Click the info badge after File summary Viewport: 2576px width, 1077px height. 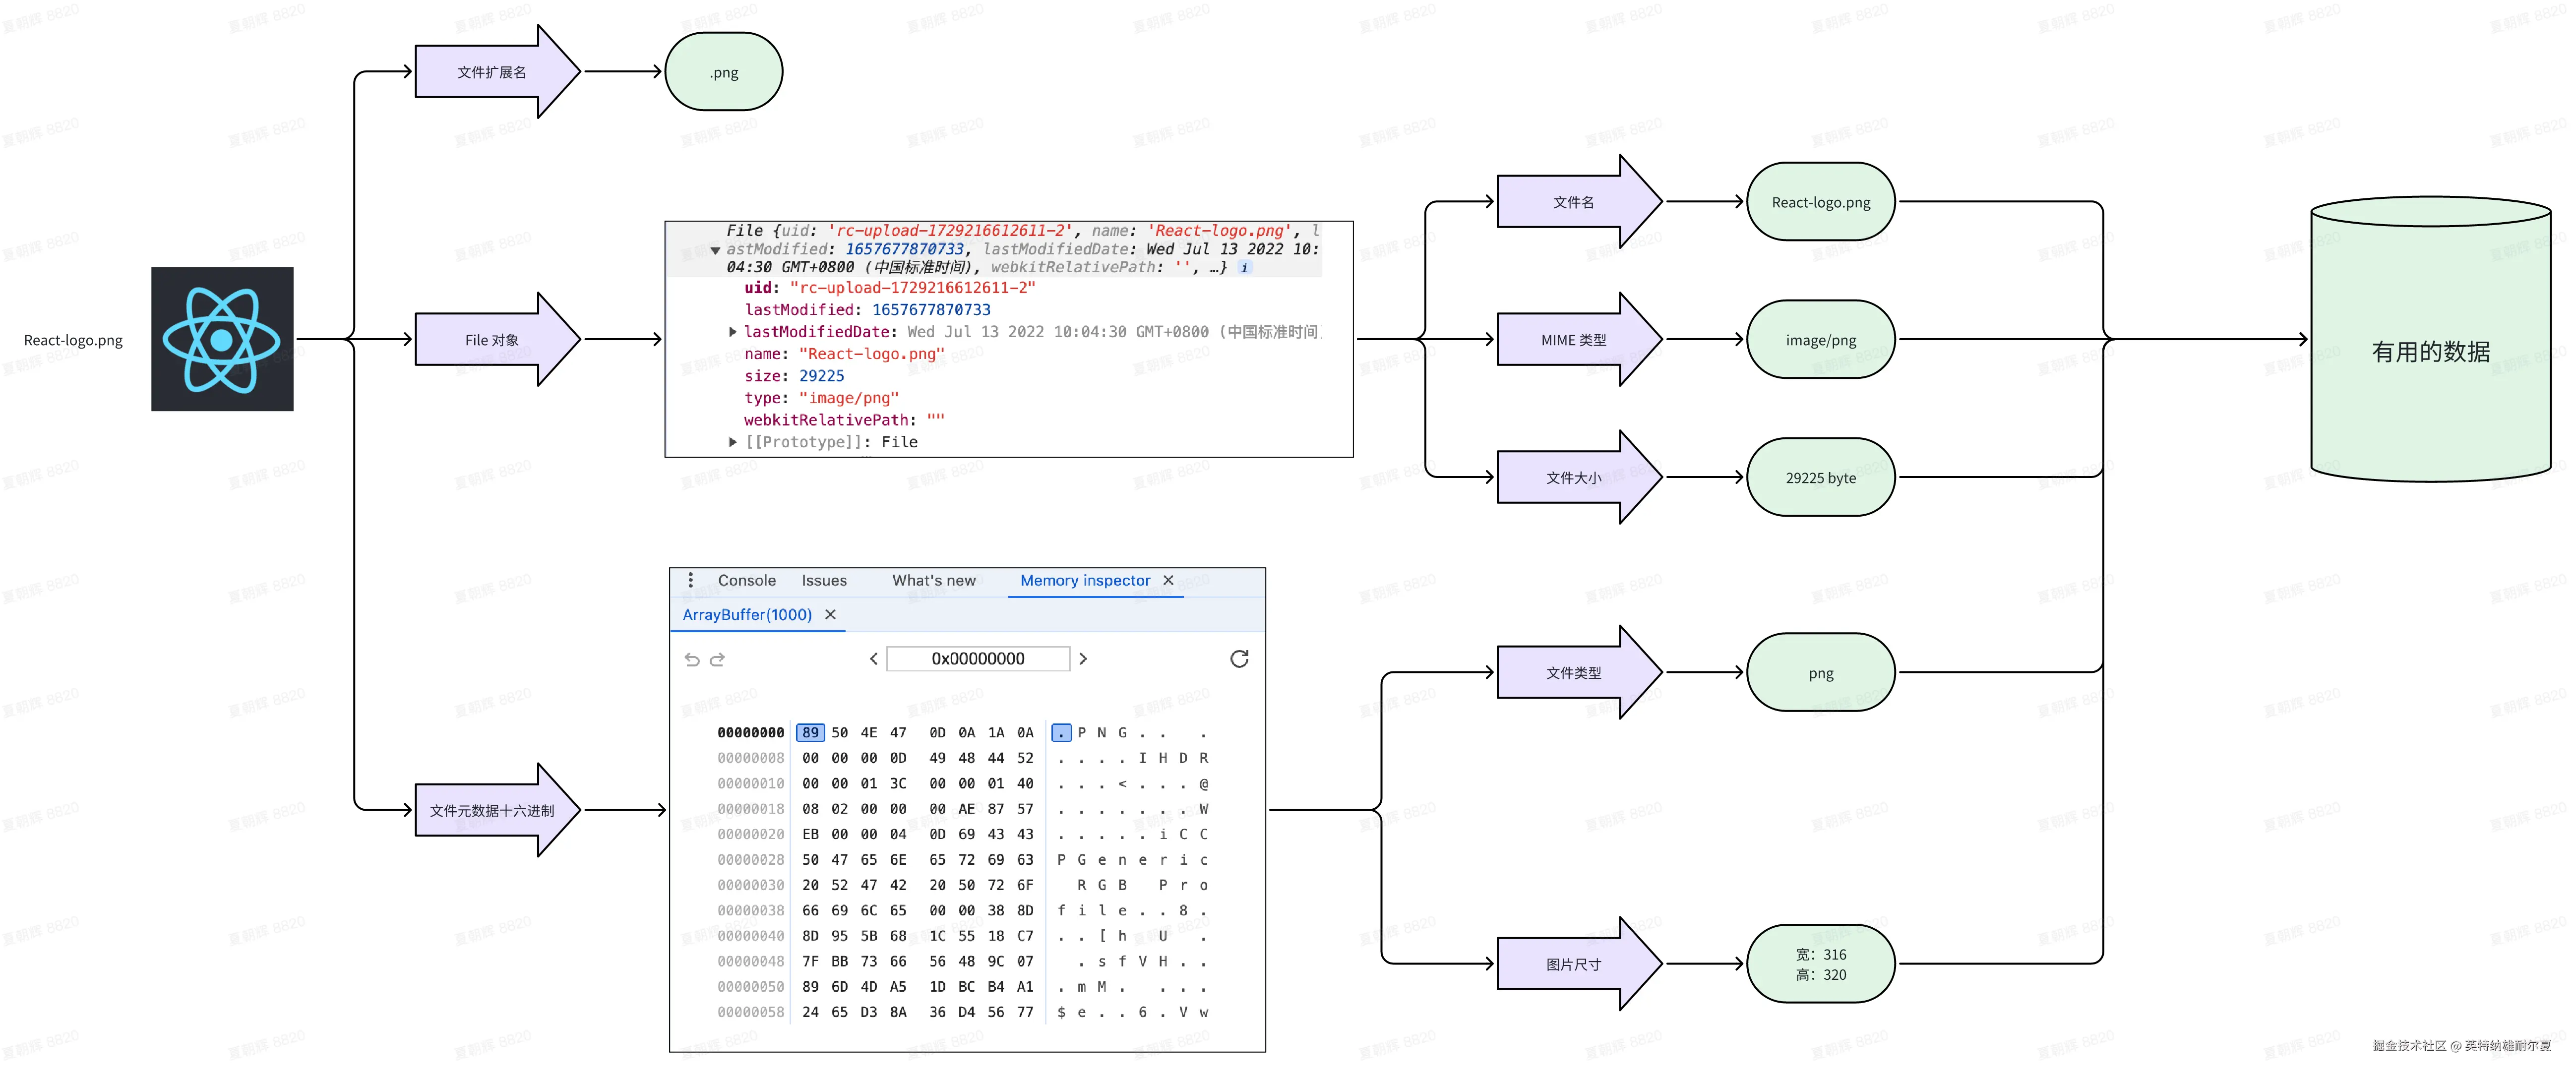click(1244, 268)
